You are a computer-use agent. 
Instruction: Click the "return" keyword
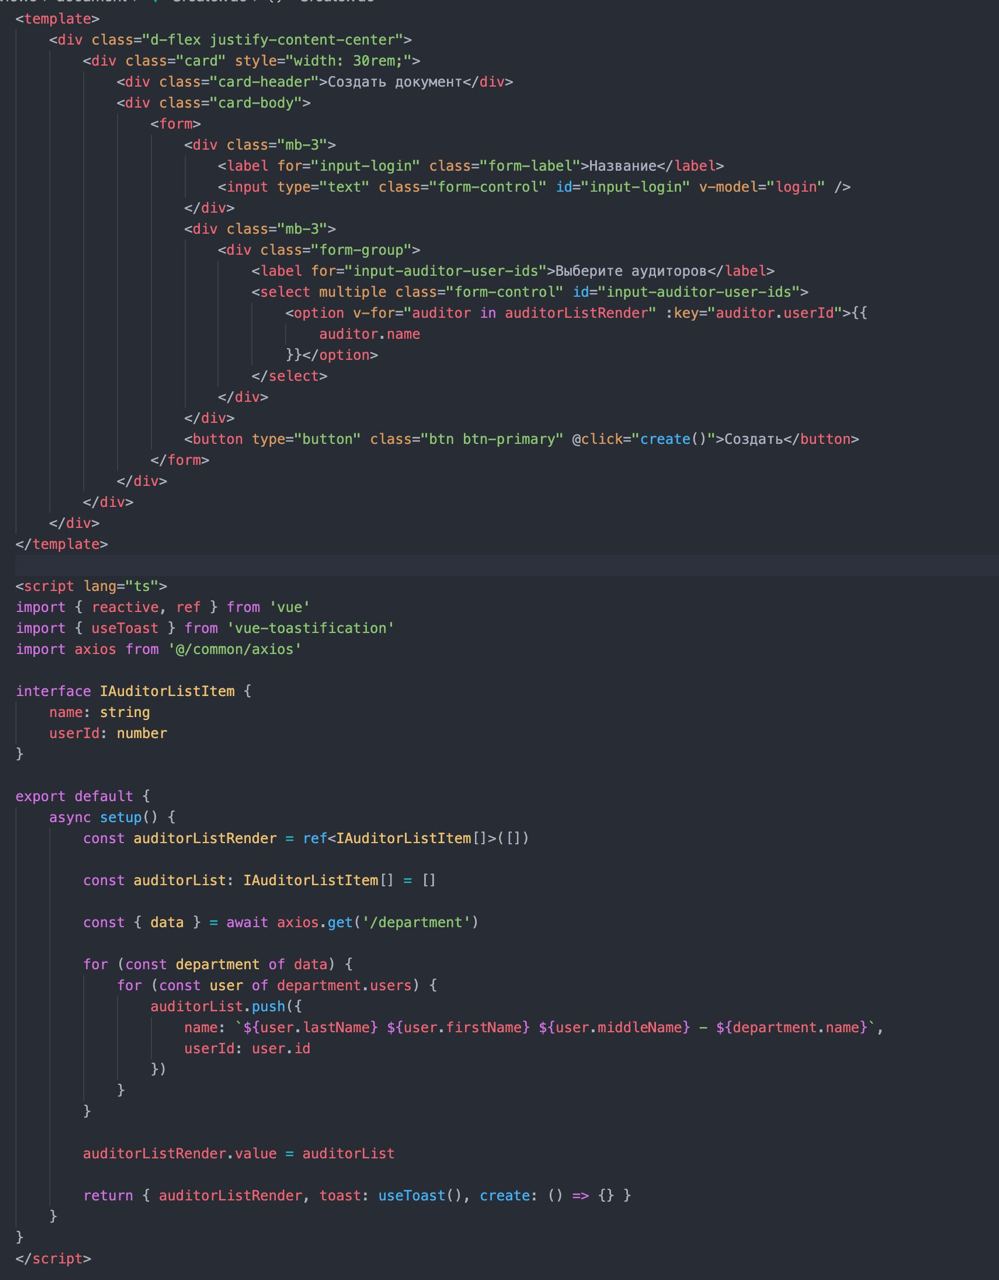(x=108, y=1195)
